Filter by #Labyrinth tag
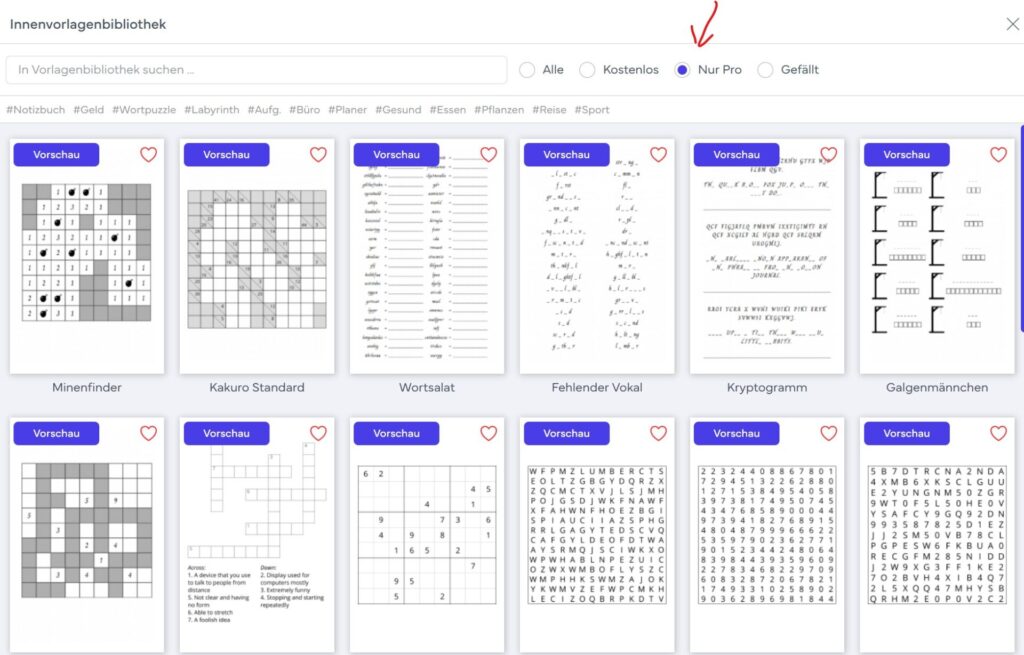 pos(212,110)
